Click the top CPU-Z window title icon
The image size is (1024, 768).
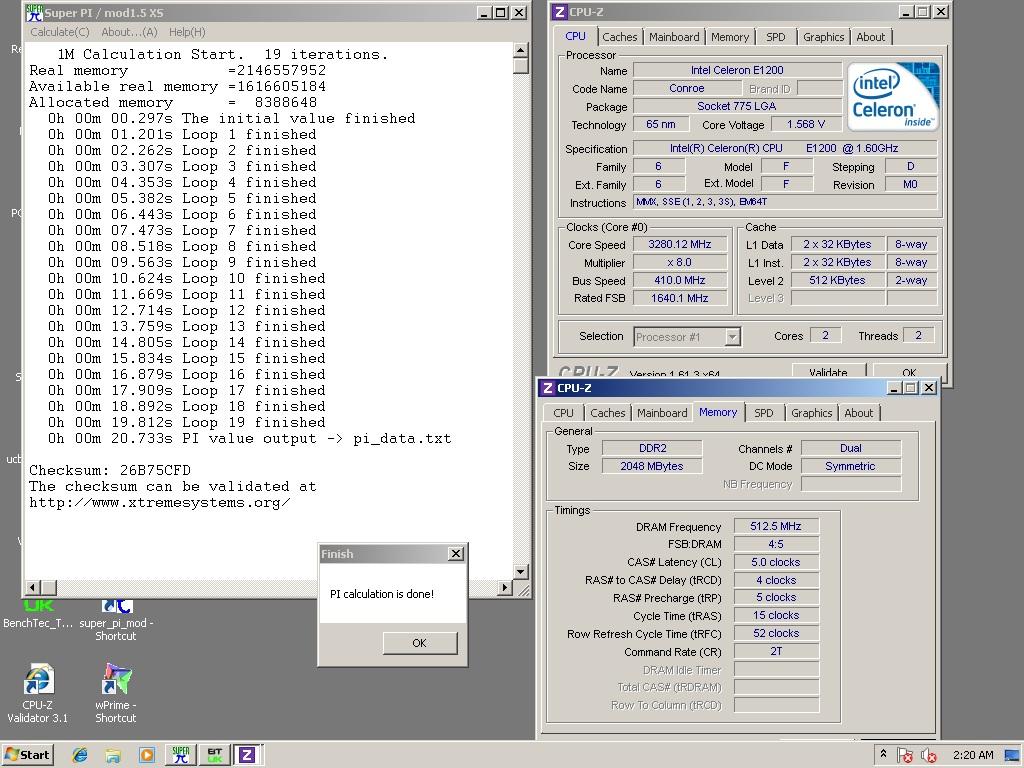[x=560, y=12]
